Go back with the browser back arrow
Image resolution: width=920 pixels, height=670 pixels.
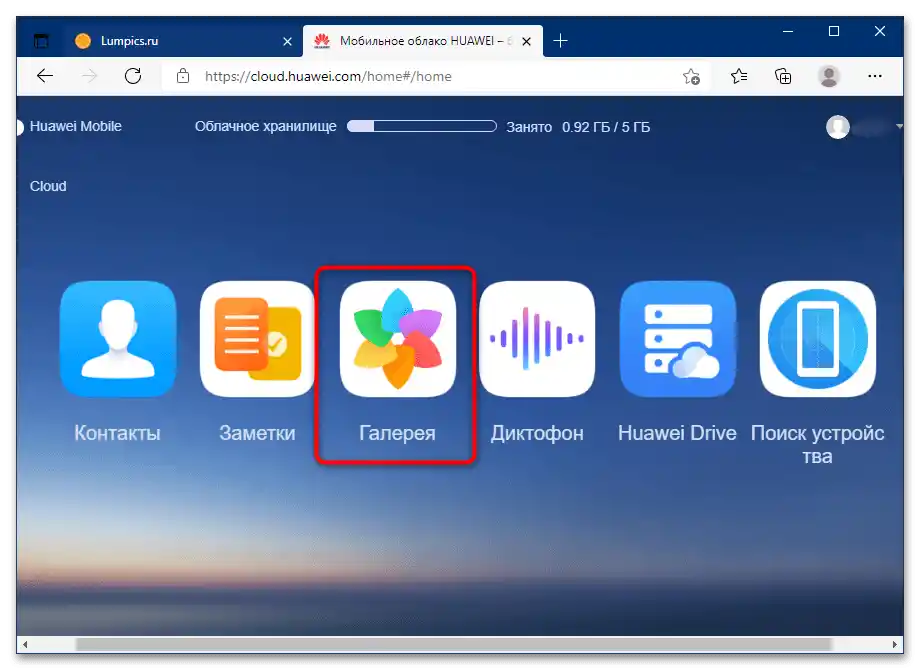coord(45,76)
